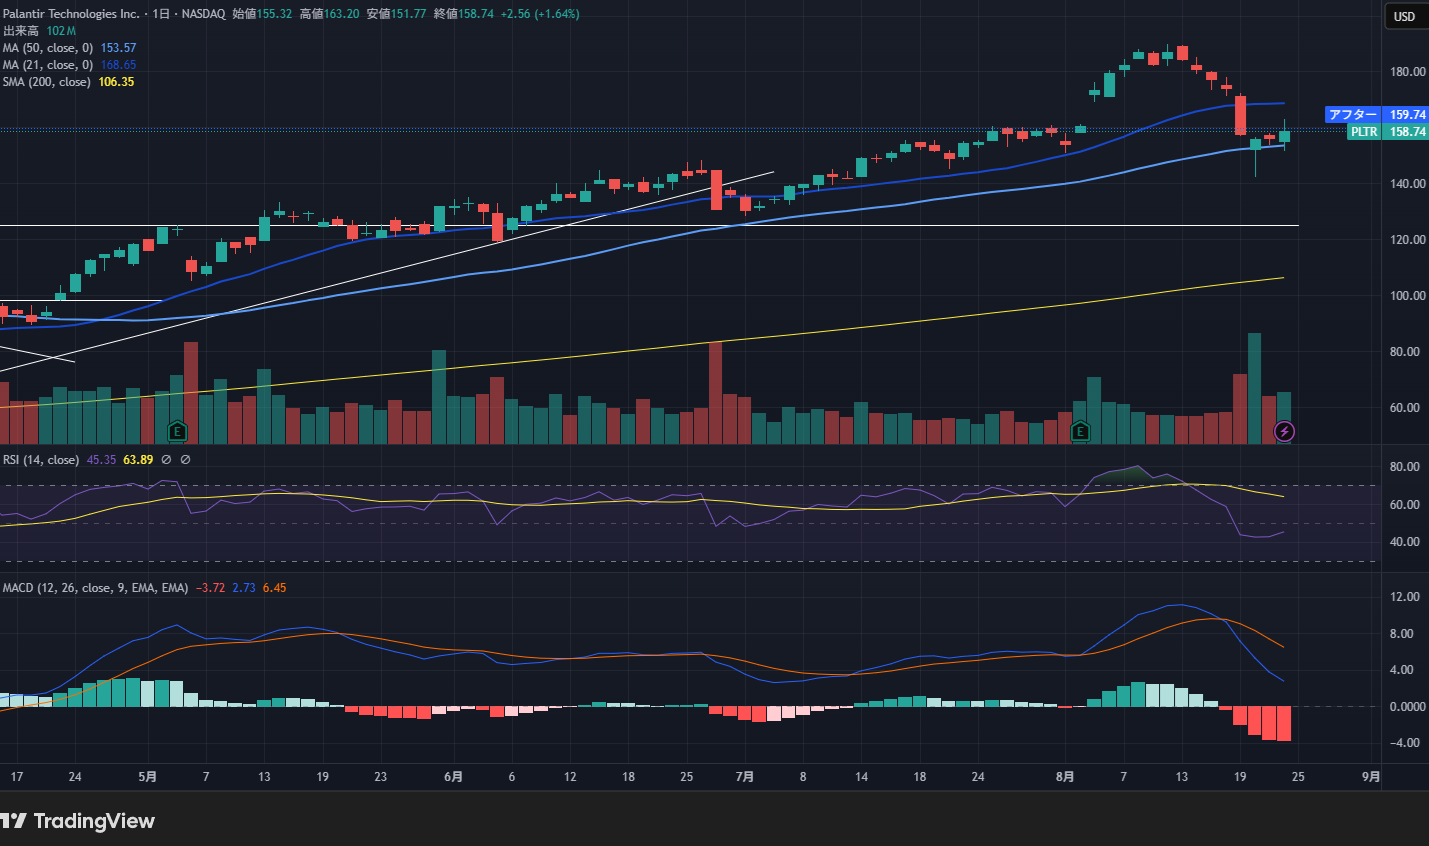Click the purple lightning bolt event marker

click(1285, 432)
